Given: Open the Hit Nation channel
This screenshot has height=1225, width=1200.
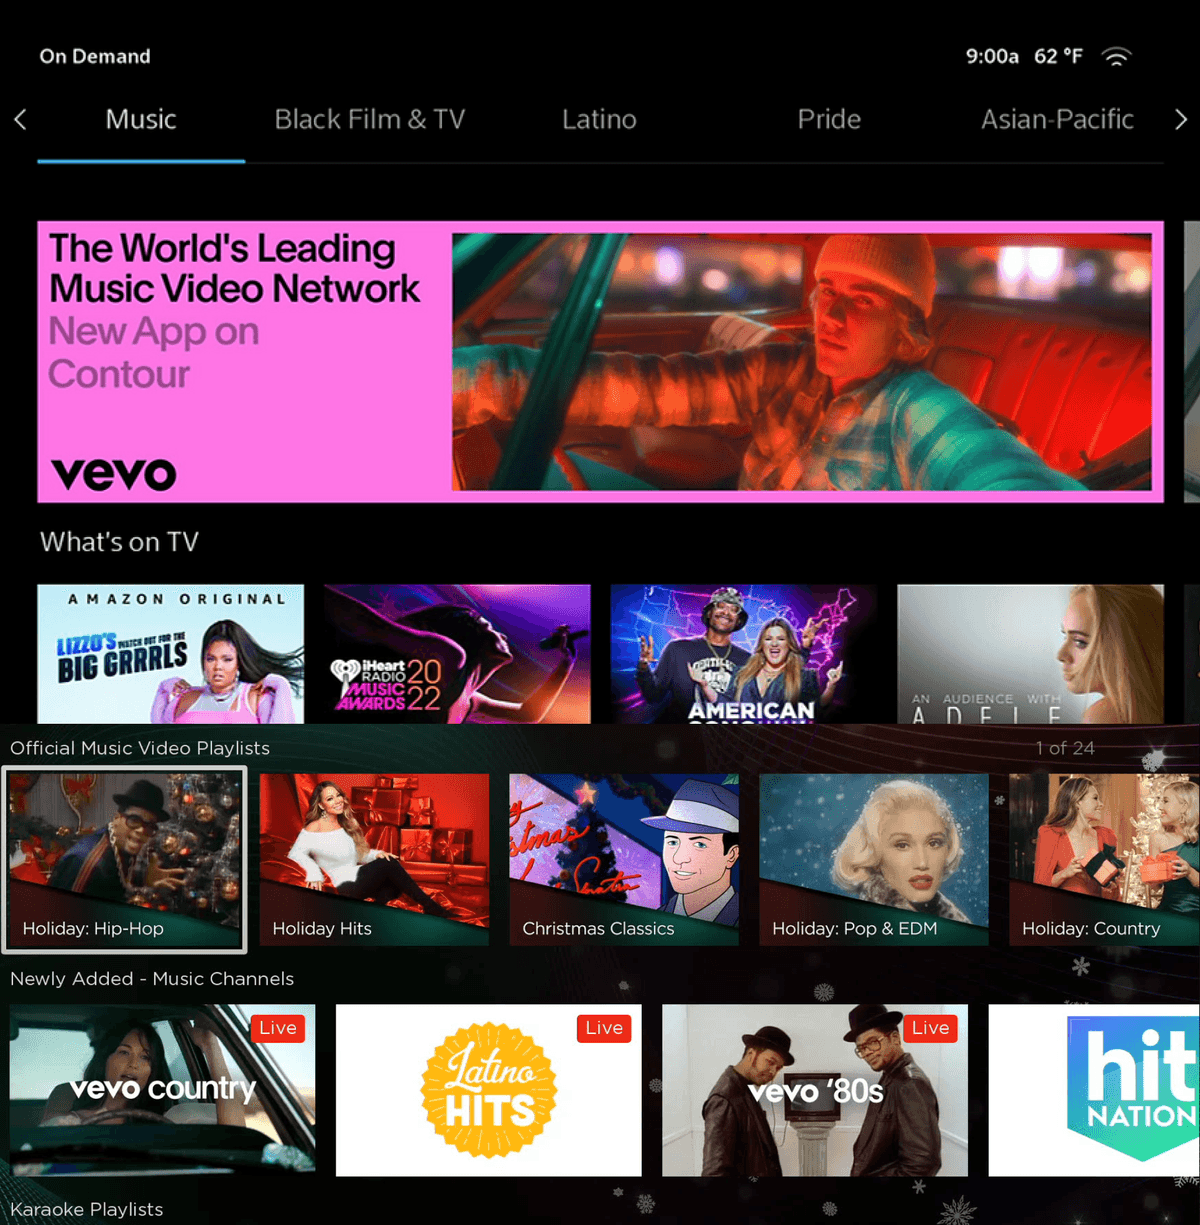Looking at the screenshot, I should click(1094, 1090).
